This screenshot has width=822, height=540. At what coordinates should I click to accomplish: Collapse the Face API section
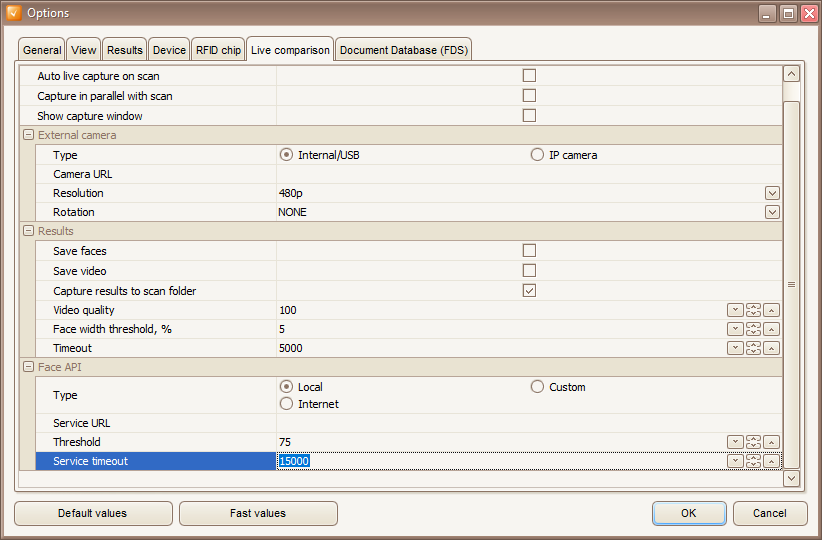click(29, 367)
